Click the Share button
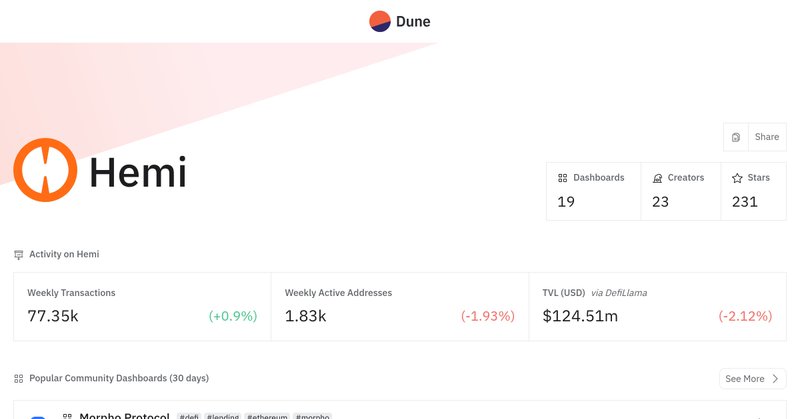The height and width of the screenshot is (419, 800). coord(767,137)
